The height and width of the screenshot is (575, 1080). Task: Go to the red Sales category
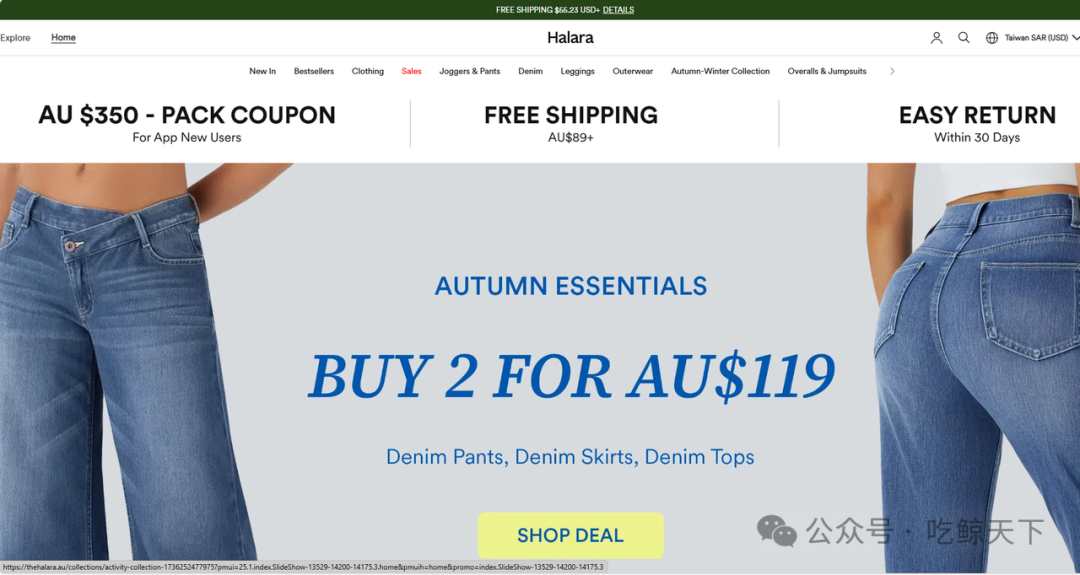[411, 71]
